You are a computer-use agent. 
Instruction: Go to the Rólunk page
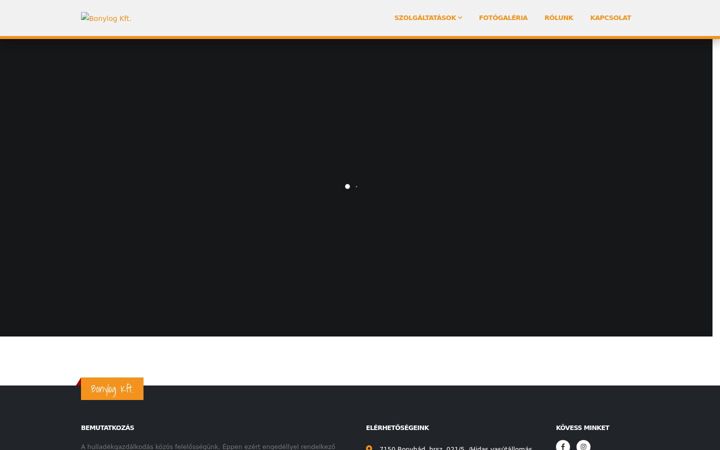(558, 18)
